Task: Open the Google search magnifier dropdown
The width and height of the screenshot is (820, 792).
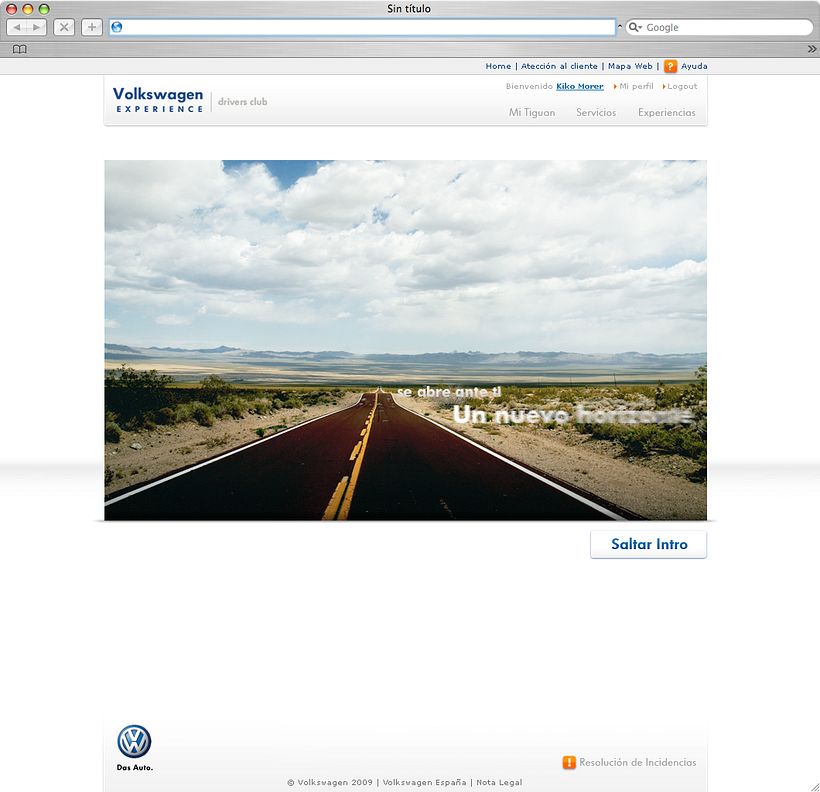Action: pos(635,27)
